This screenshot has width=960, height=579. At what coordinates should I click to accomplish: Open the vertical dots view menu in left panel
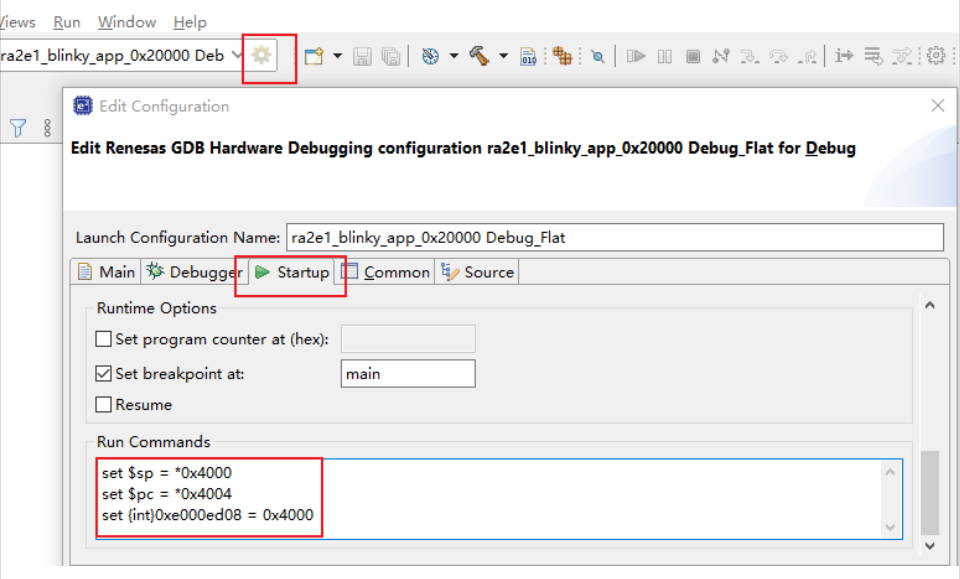tap(47, 128)
